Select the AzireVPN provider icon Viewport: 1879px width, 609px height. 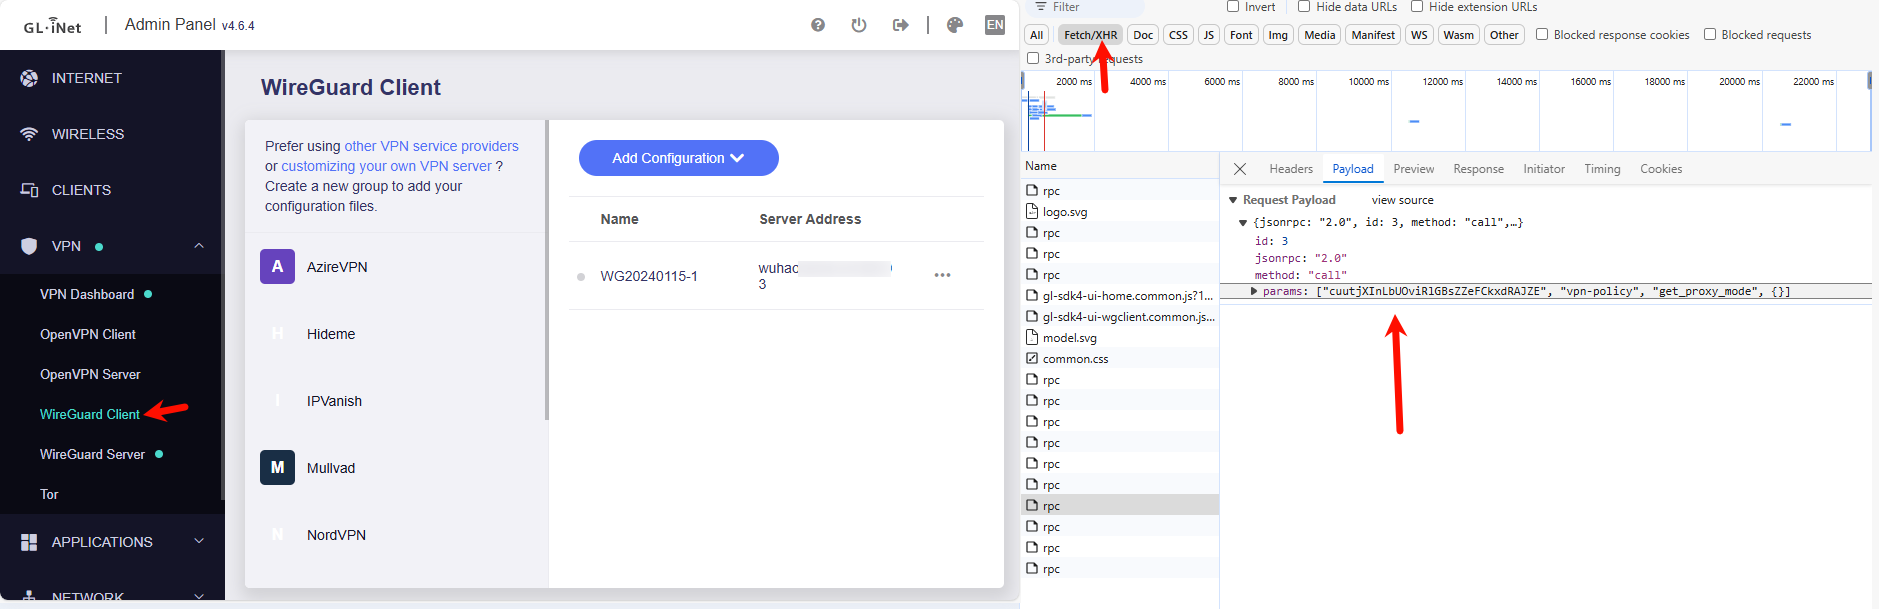[277, 267]
